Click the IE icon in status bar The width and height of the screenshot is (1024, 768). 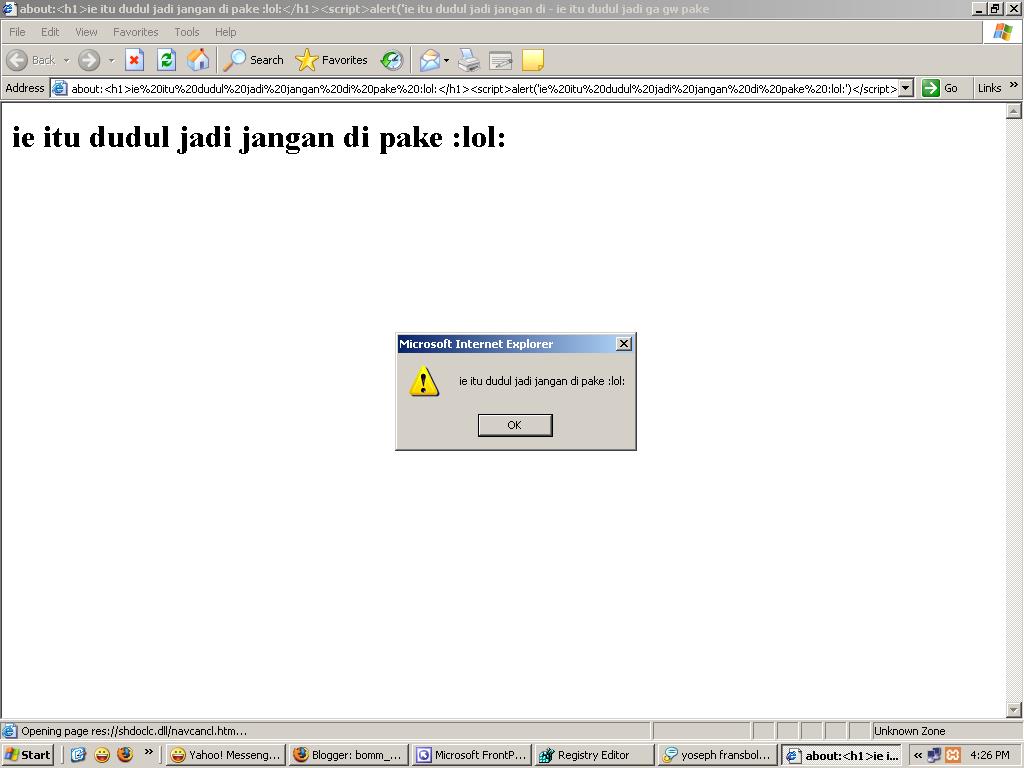pyautogui.click(x=9, y=731)
